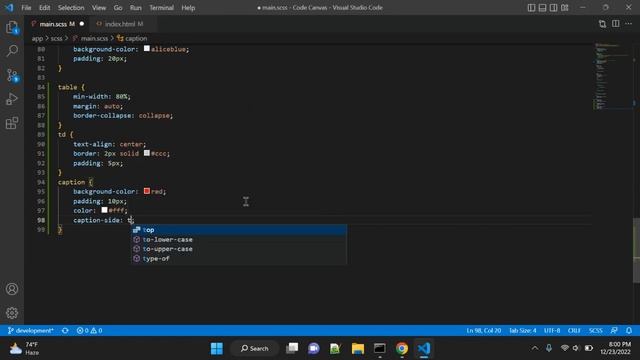
Task: Click the development branch in status bar
Action: tap(31, 330)
